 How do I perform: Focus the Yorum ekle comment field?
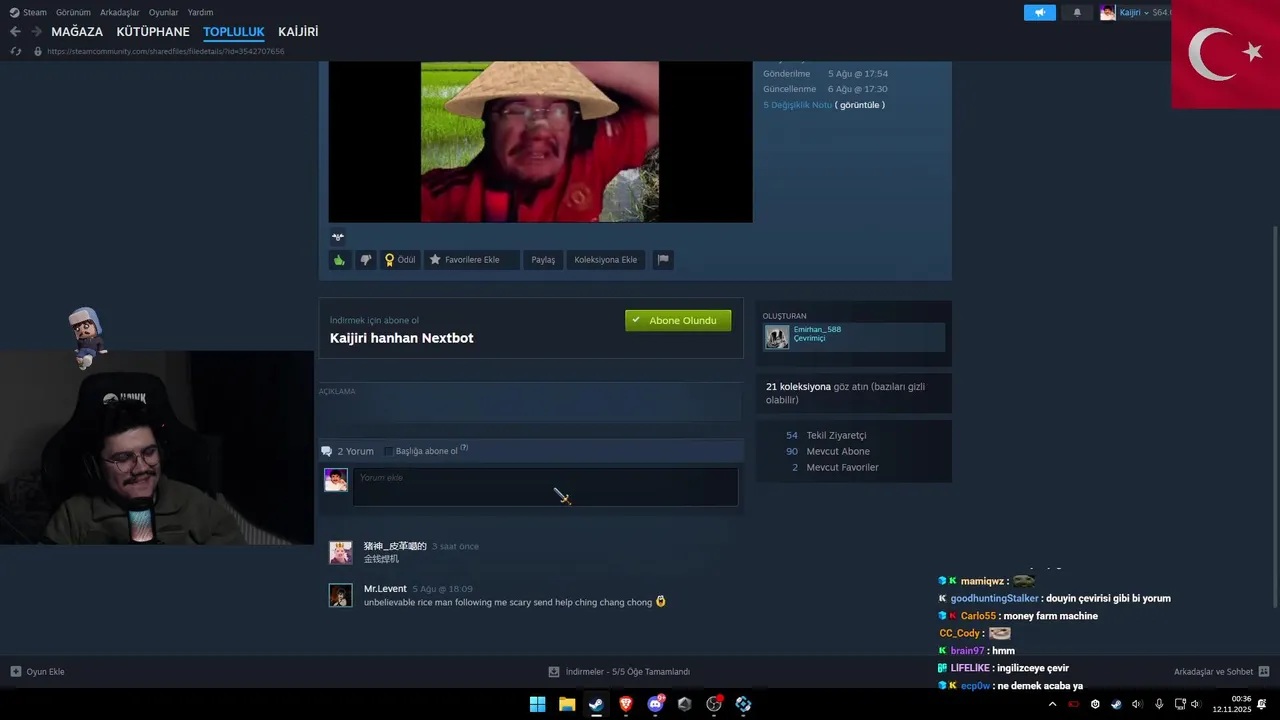(x=545, y=487)
